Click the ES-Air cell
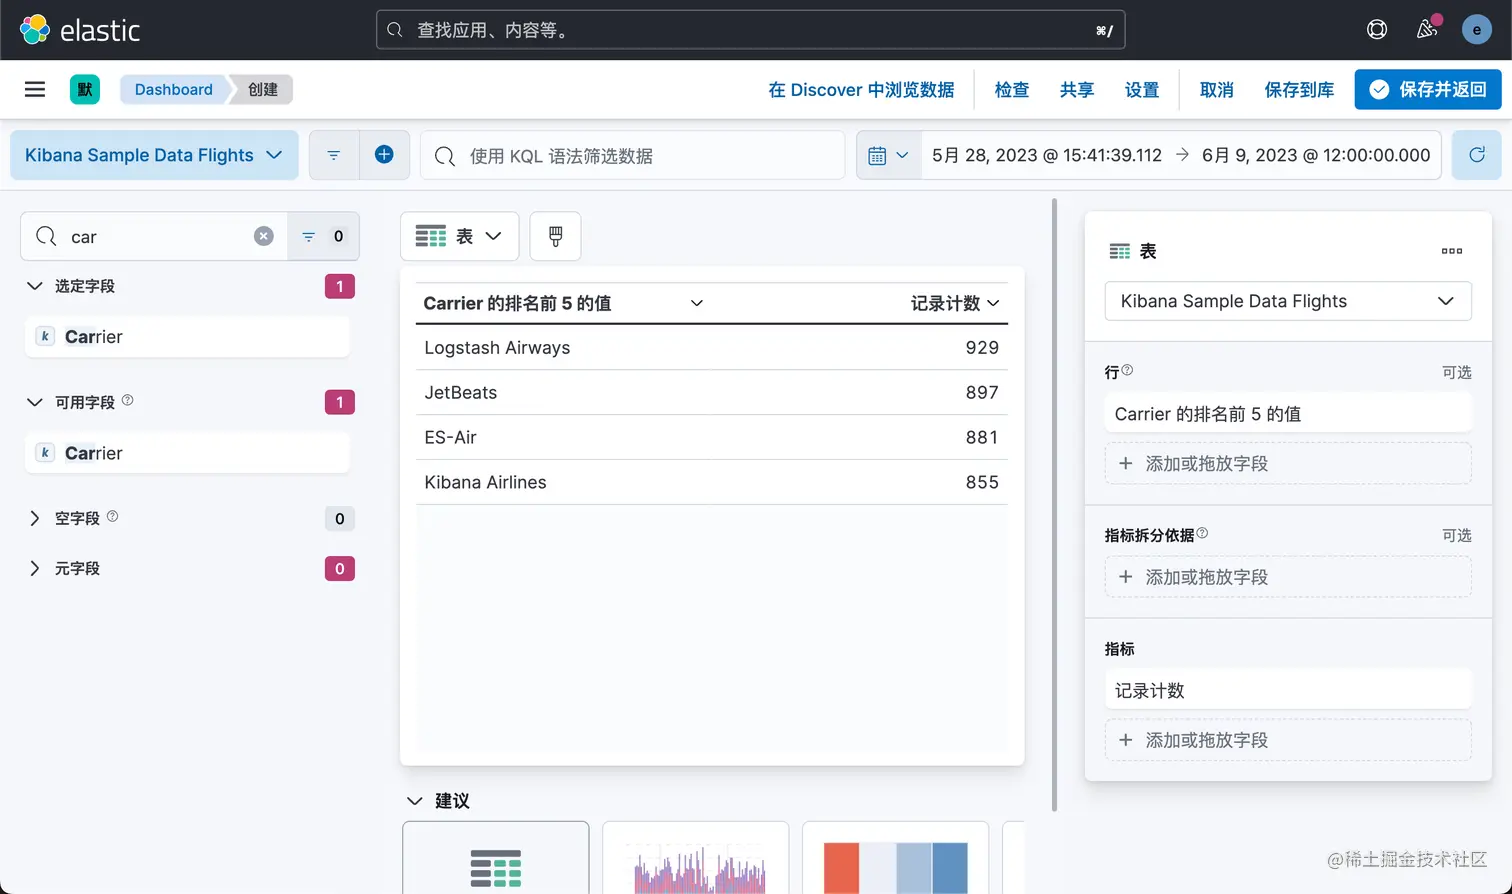1512x894 pixels. tap(450, 438)
